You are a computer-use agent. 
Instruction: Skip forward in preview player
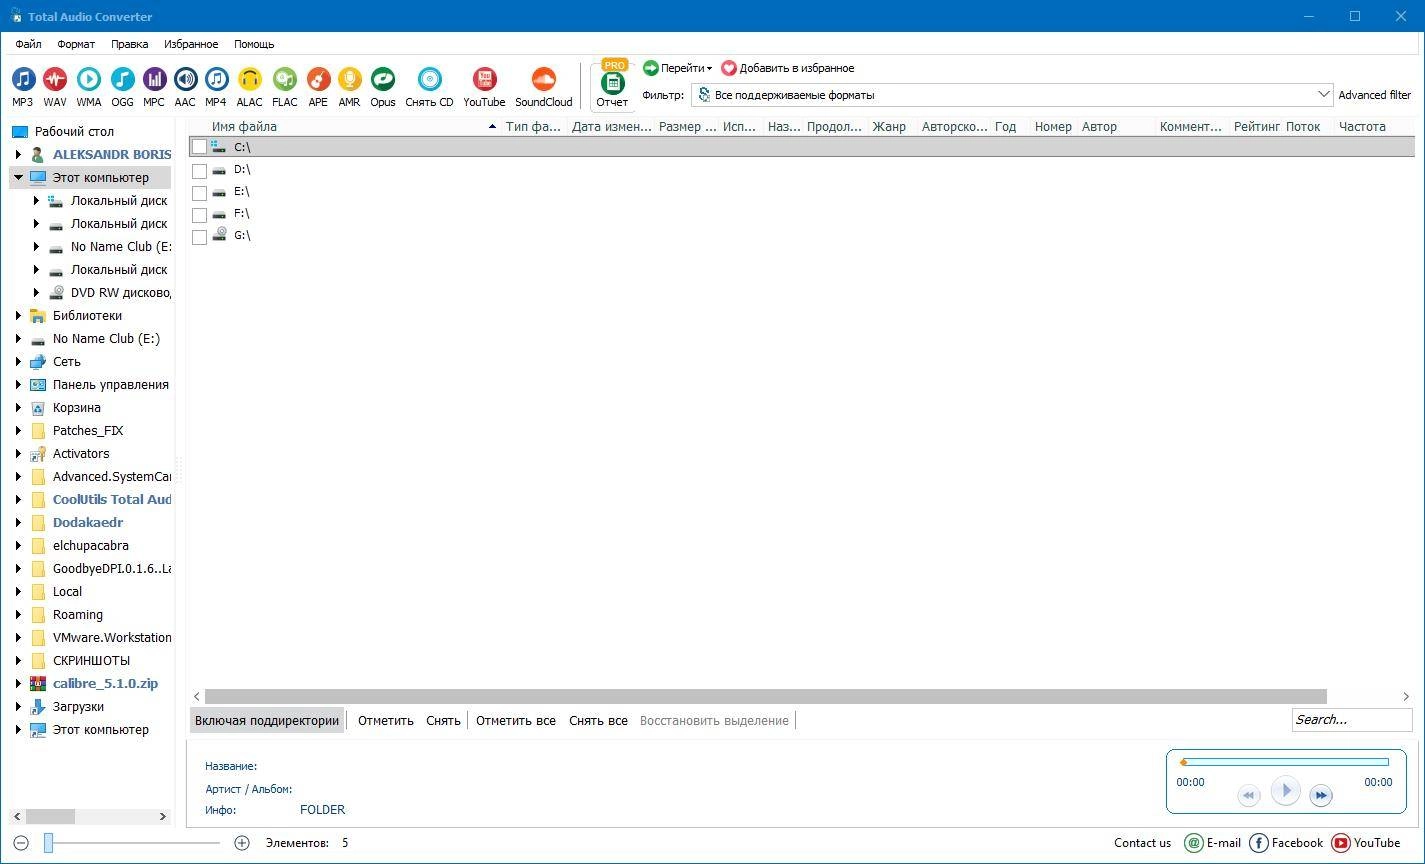click(1320, 795)
